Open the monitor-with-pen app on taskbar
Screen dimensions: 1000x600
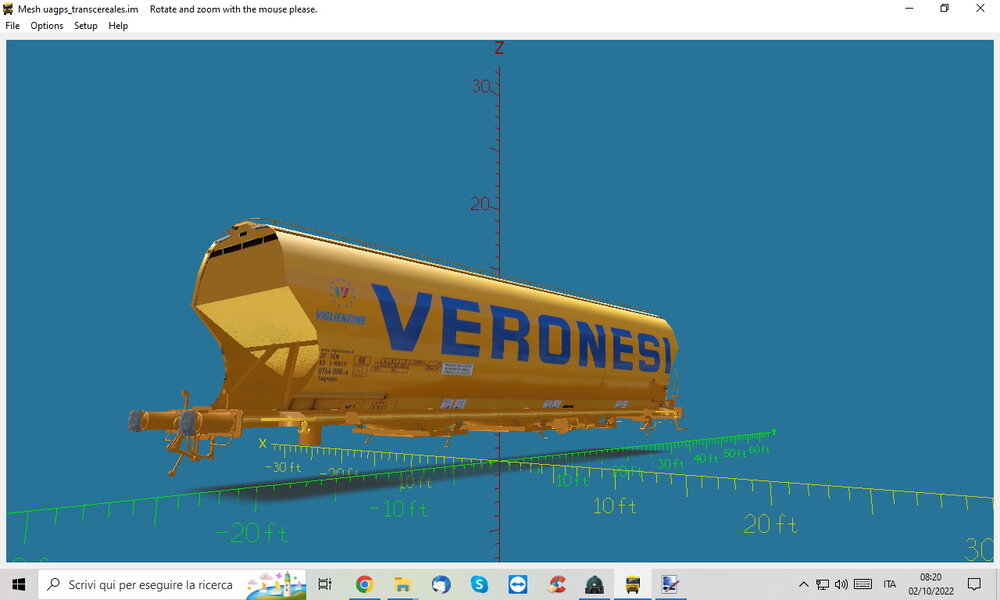(x=670, y=584)
